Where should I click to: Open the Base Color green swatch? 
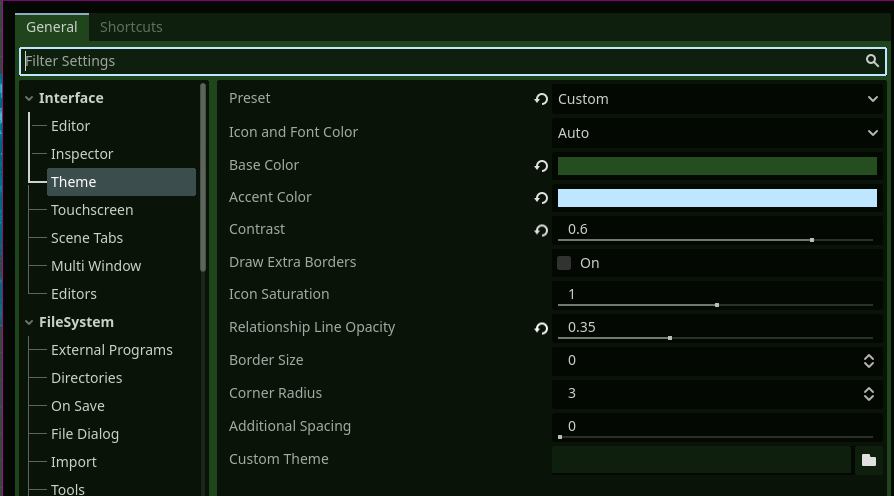pos(716,166)
